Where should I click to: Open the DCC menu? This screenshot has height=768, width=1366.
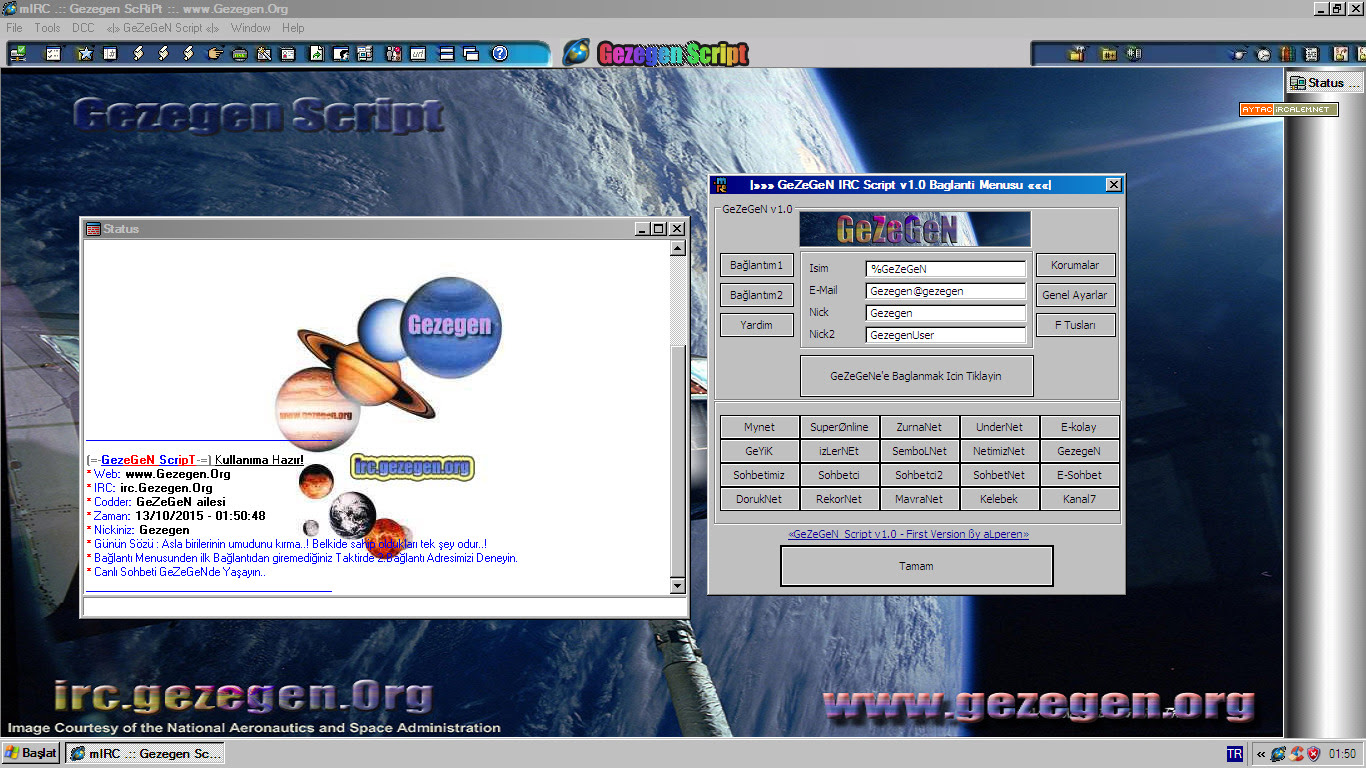click(x=83, y=28)
